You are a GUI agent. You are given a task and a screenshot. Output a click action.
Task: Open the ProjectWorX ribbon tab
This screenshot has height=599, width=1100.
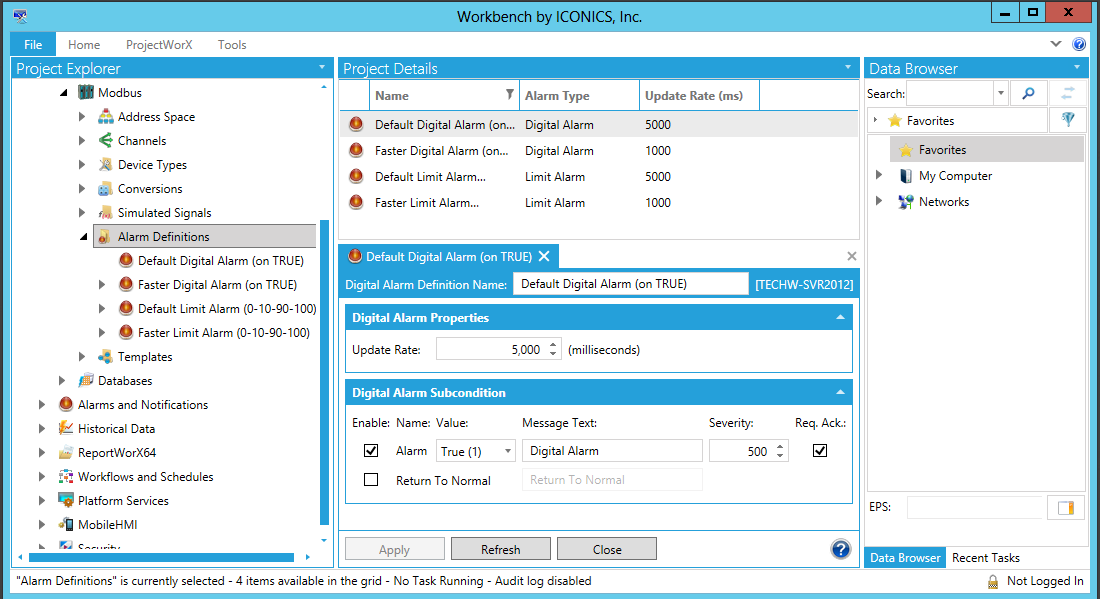point(158,45)
